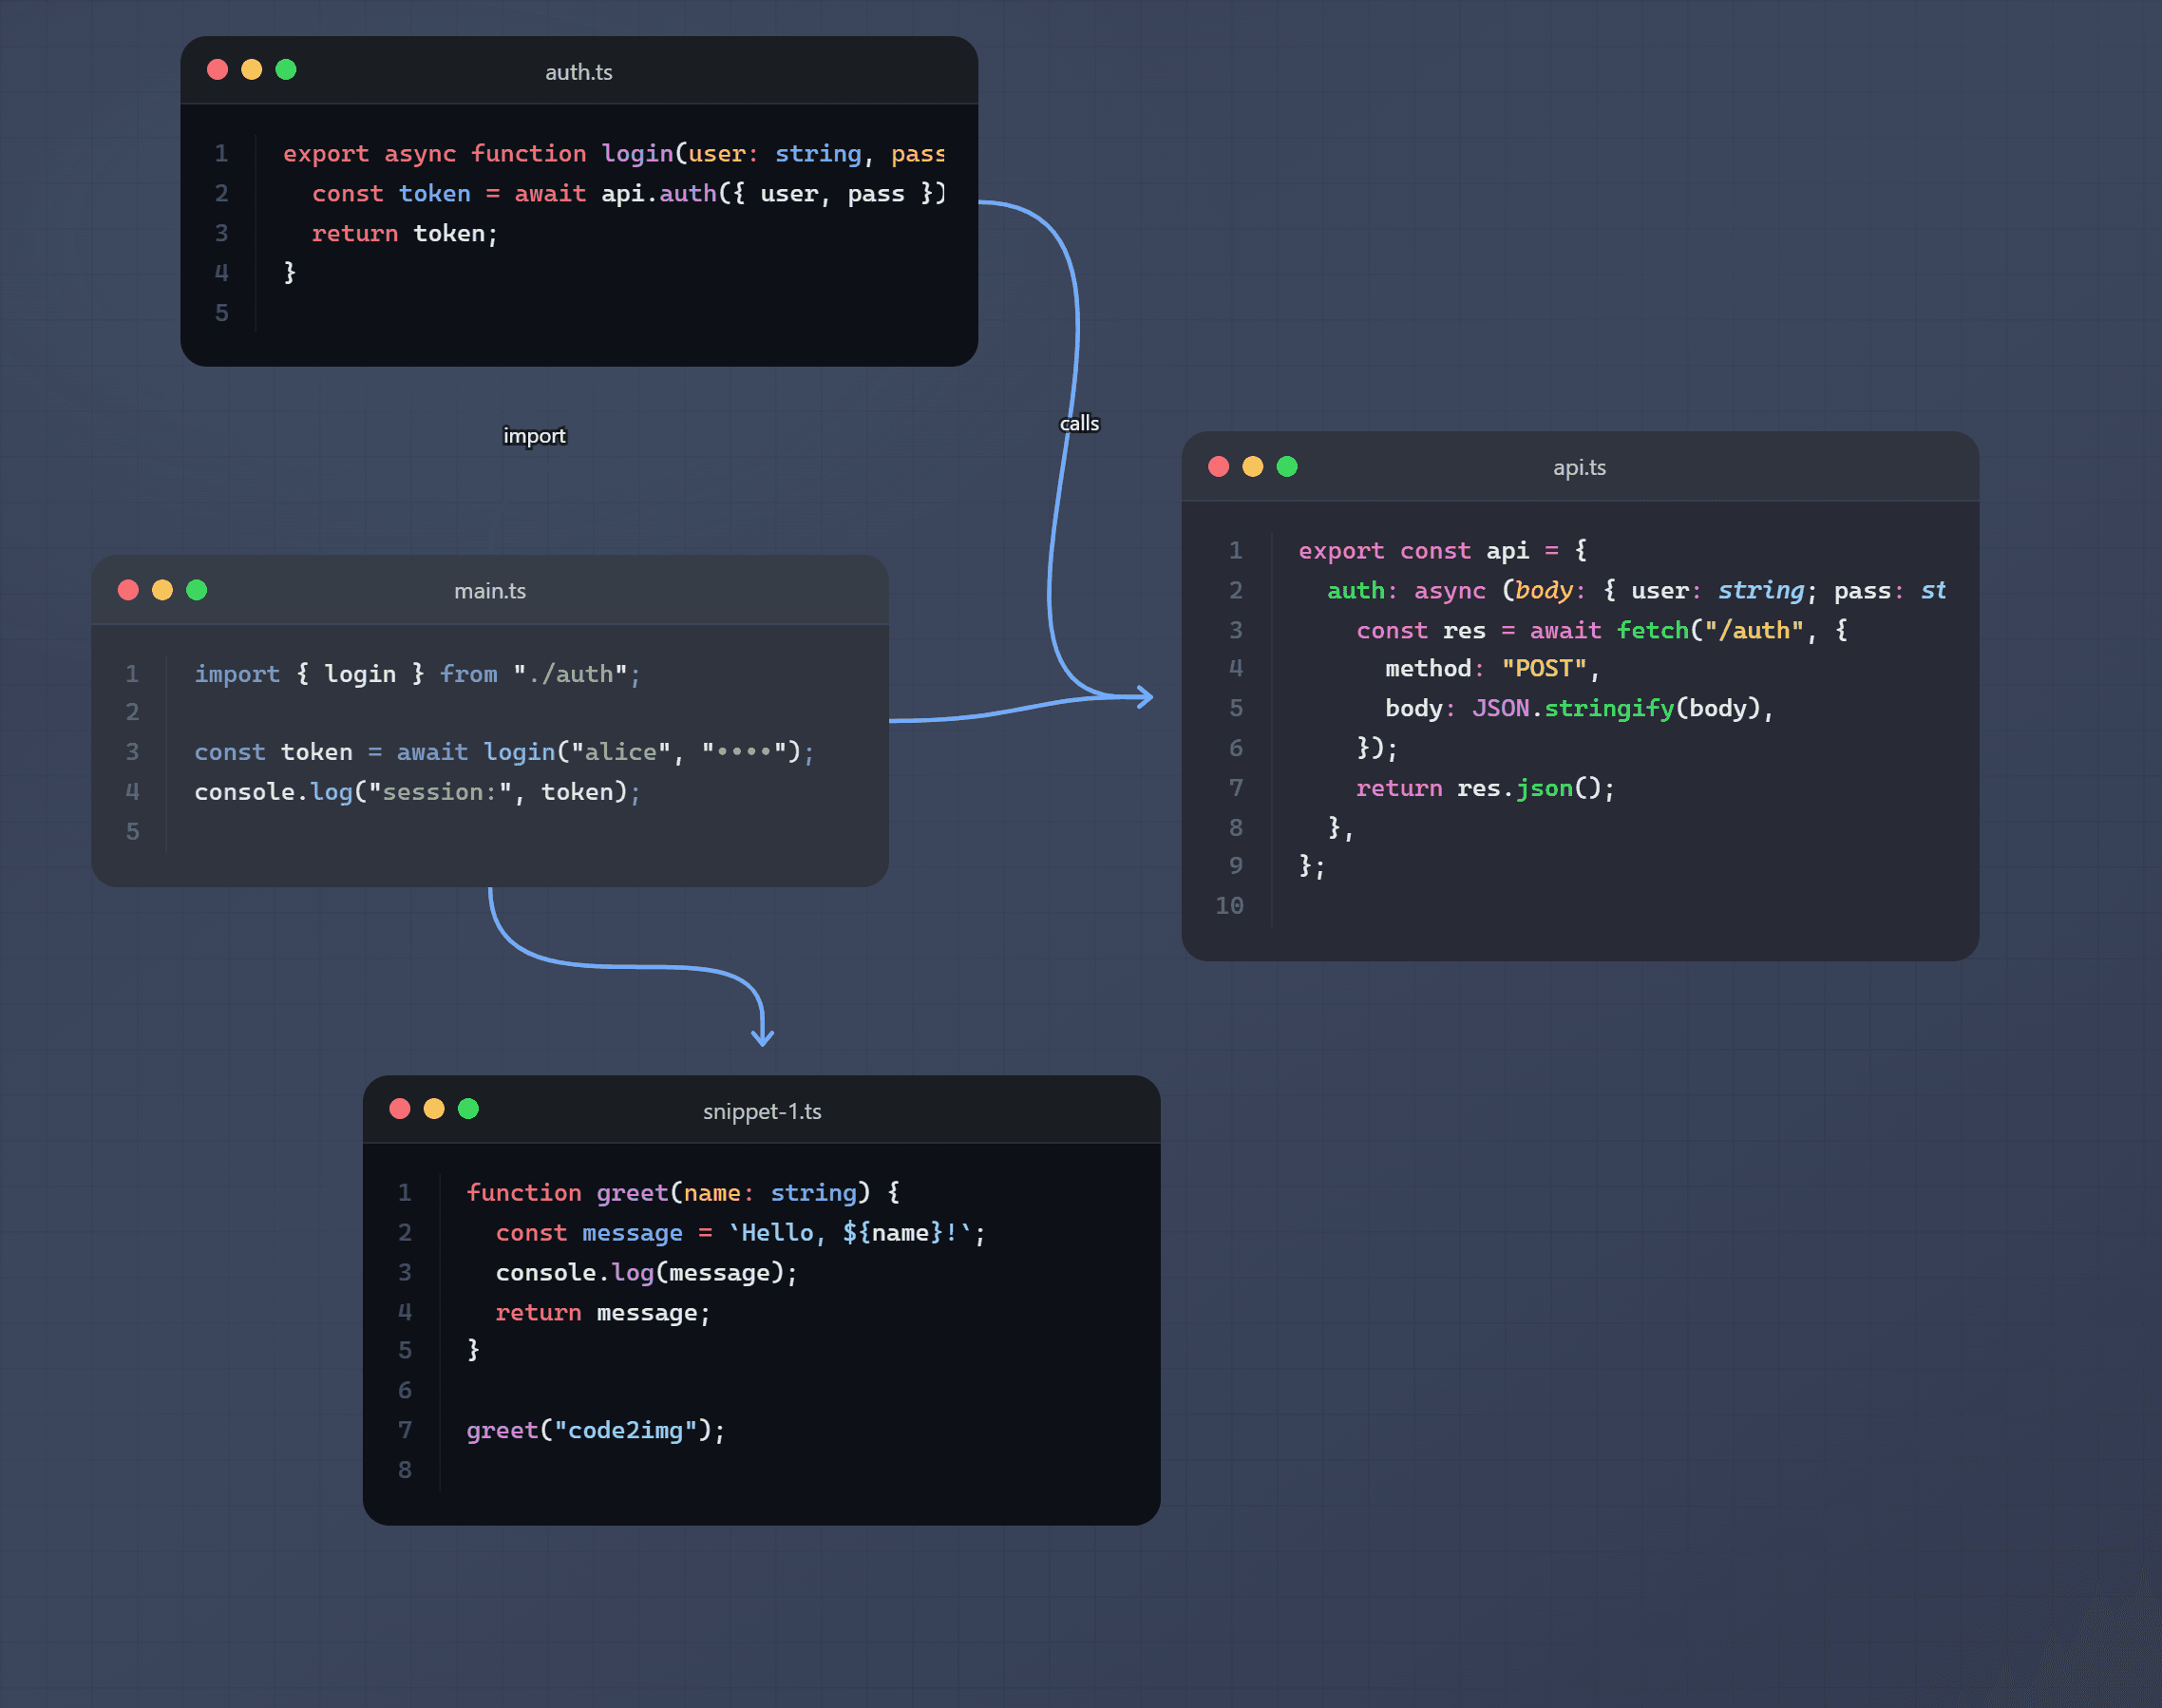The height and width of the screenshot is (1708, 2162).
Task: Click green dot on api.ts window
Action: pos(1287,467)
